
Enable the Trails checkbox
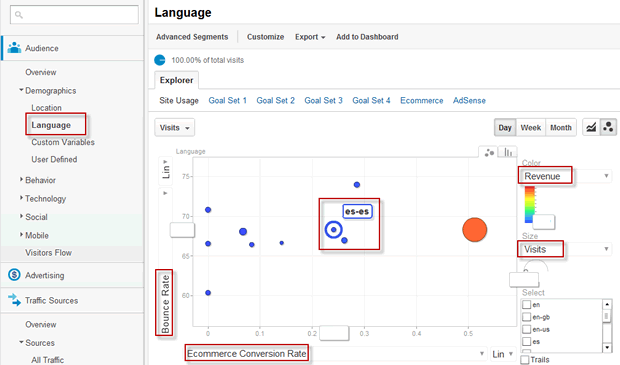coord(525,359)
